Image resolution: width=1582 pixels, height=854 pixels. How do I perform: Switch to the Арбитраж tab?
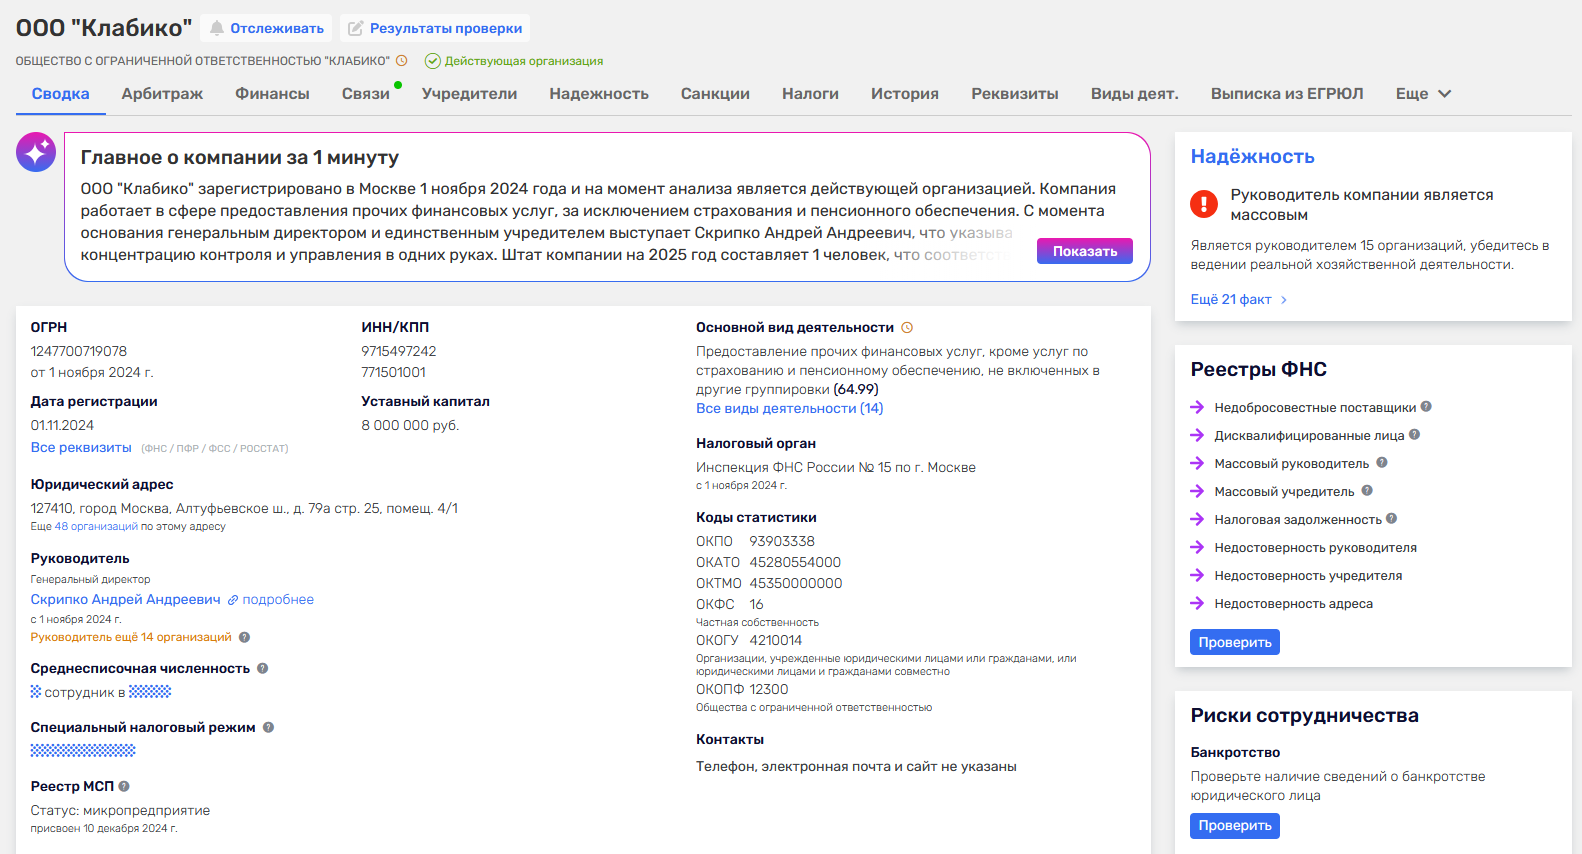(162, 93)
